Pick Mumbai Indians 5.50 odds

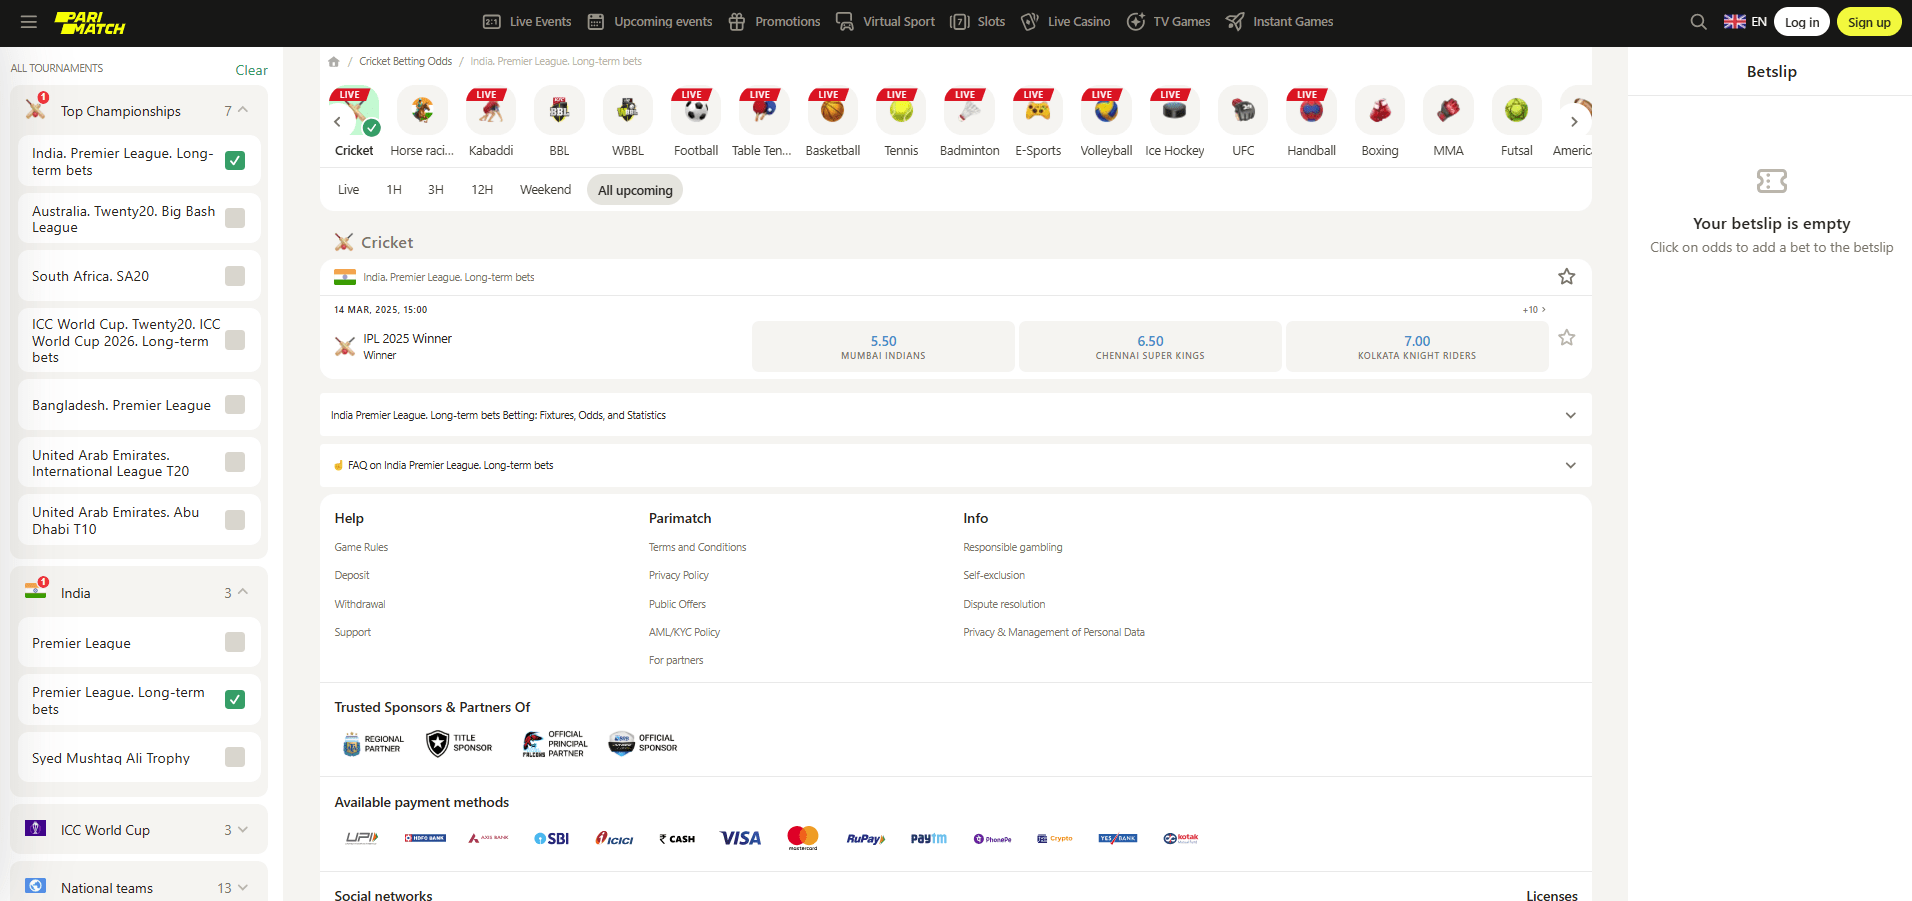point(883,347)
